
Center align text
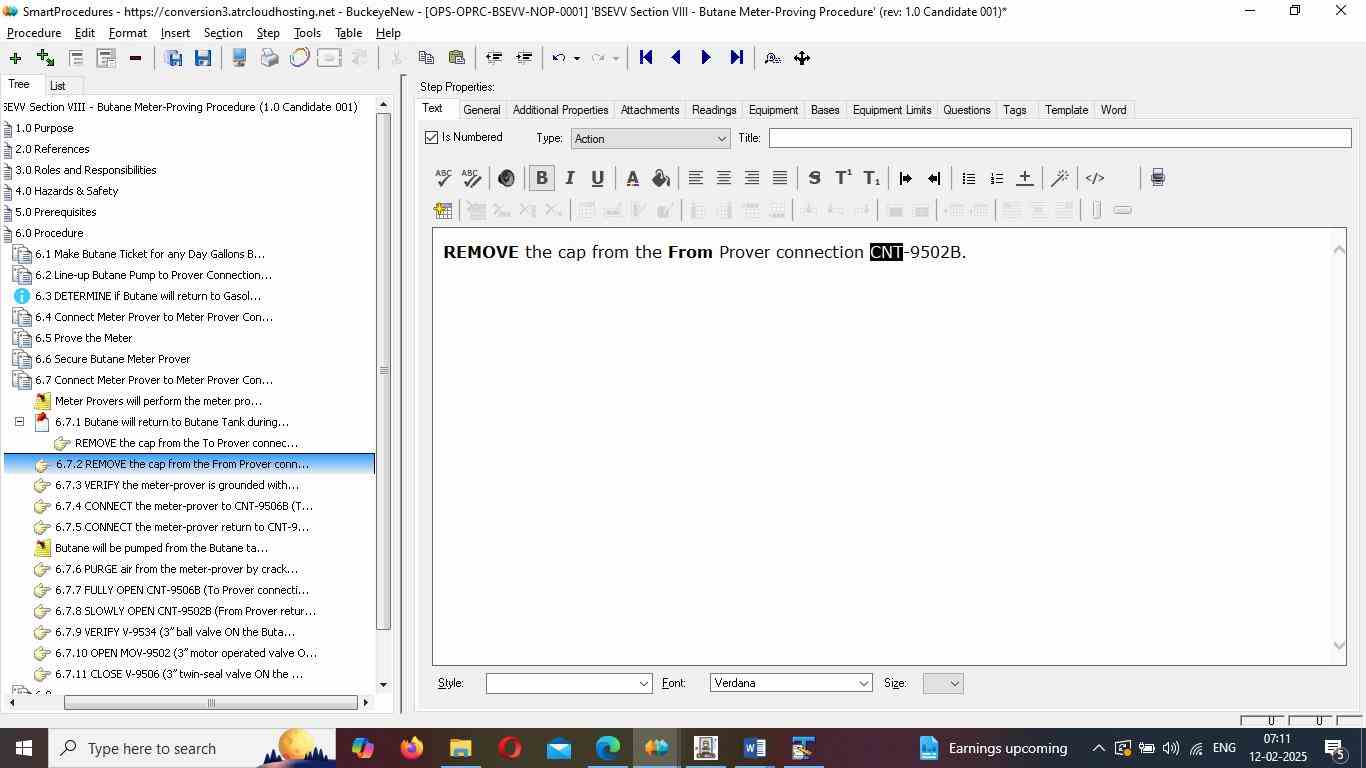(723, 178)
